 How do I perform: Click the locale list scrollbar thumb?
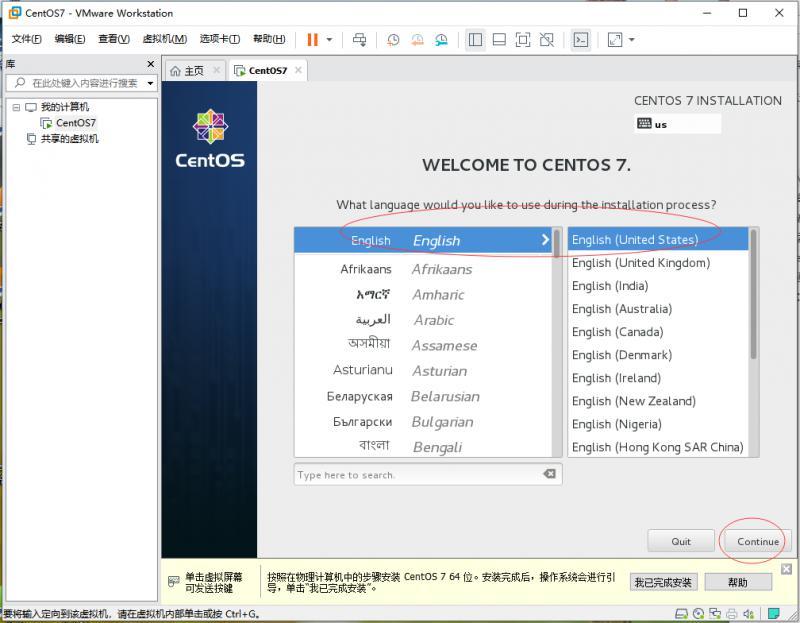[754, 294]
